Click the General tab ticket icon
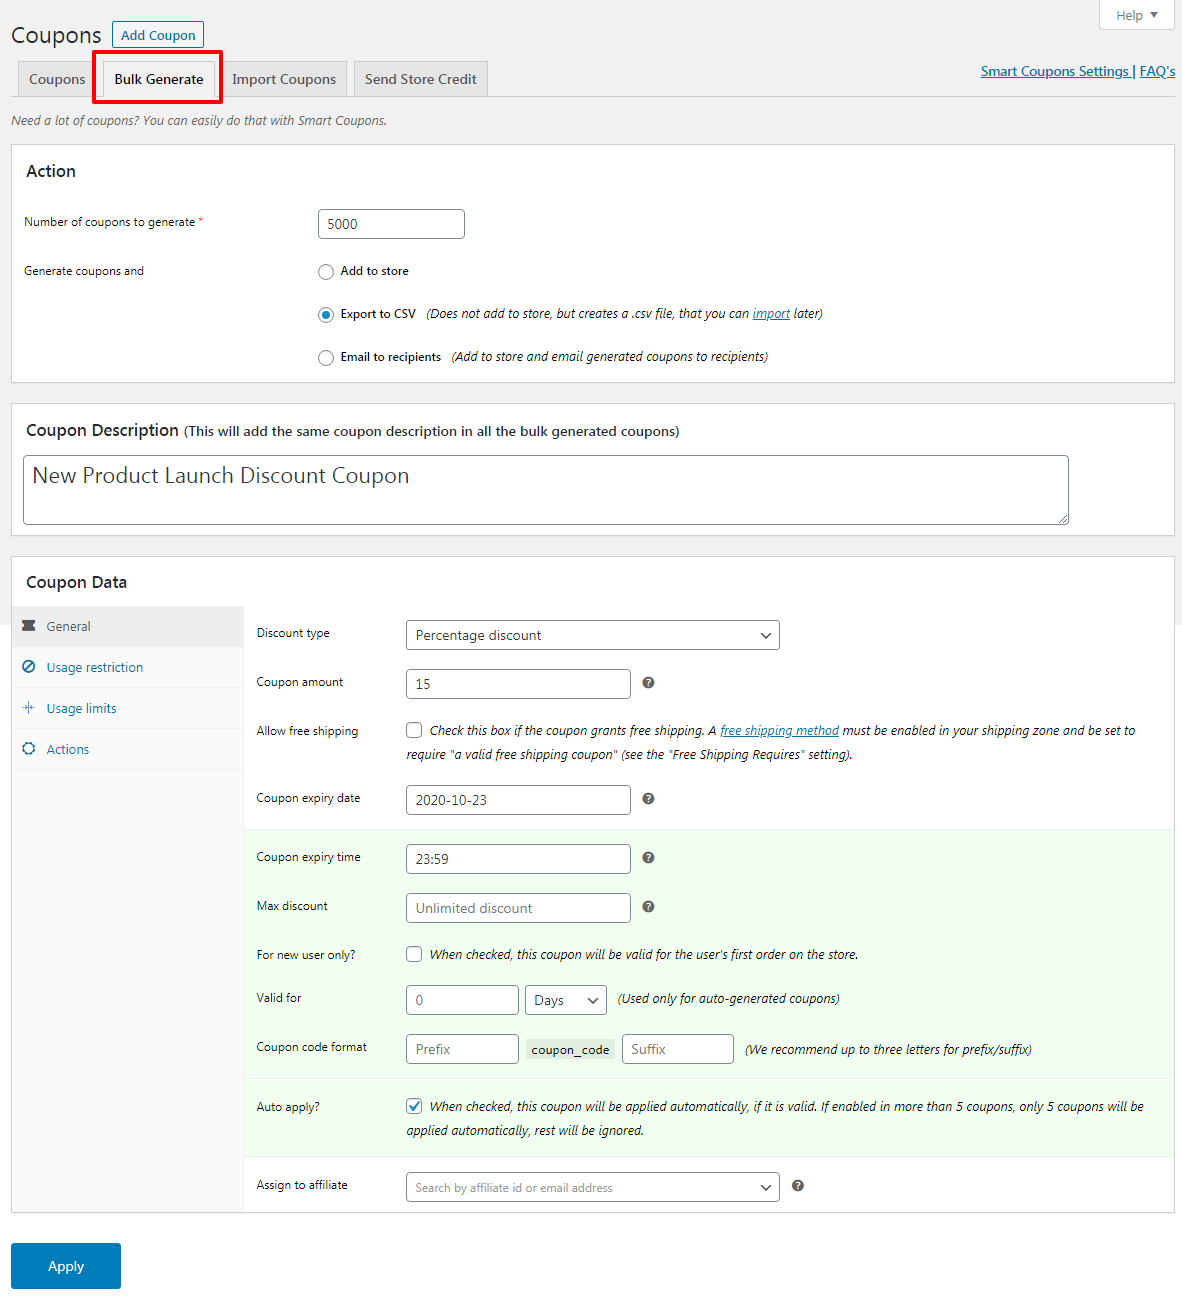 (x=29, y=626)
